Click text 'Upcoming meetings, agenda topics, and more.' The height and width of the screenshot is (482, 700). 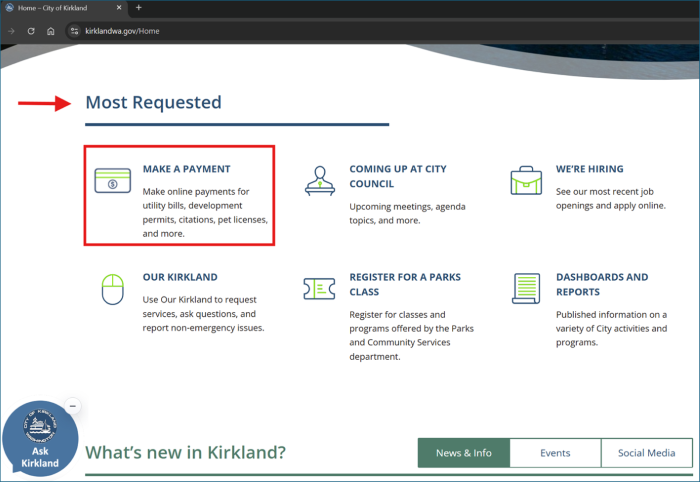(x=407, y=213)
